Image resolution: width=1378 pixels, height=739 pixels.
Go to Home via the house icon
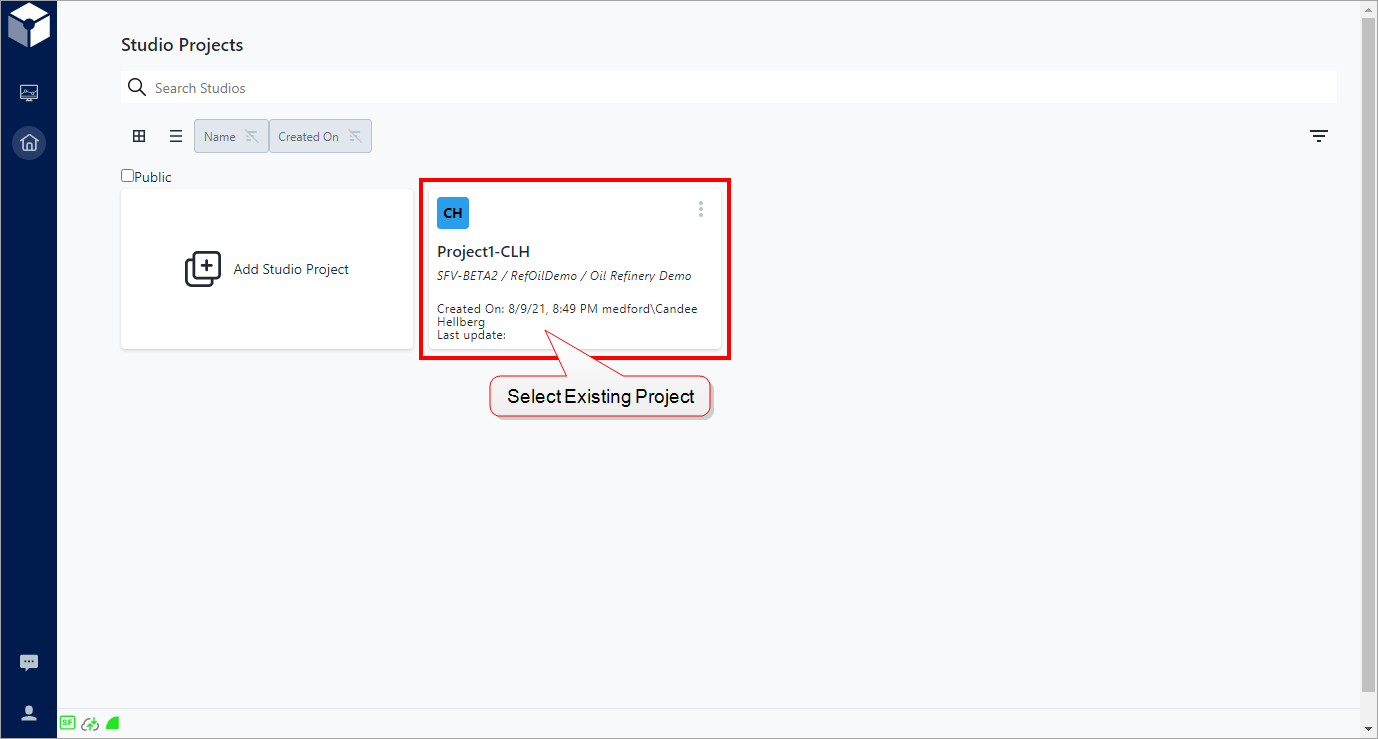click(29, 143)
